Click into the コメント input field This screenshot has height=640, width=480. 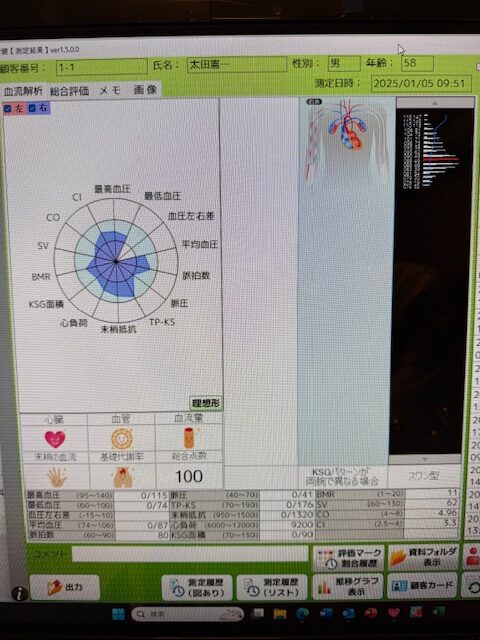(x=190, y=554)
